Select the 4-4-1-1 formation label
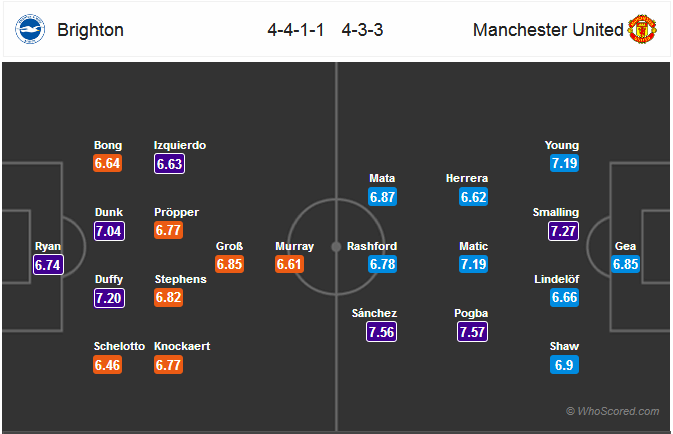 tap(296, 30)
